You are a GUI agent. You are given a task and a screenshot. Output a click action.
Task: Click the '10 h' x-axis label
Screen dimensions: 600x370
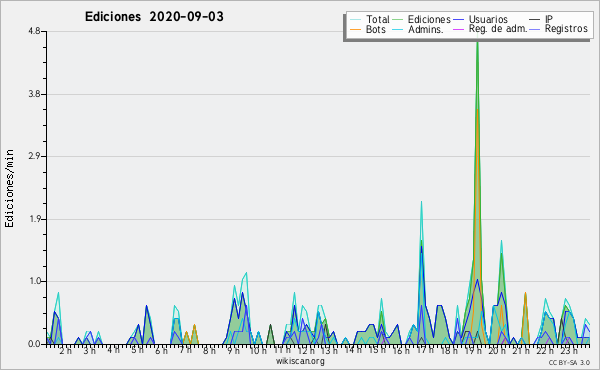[x=258, y=351]
